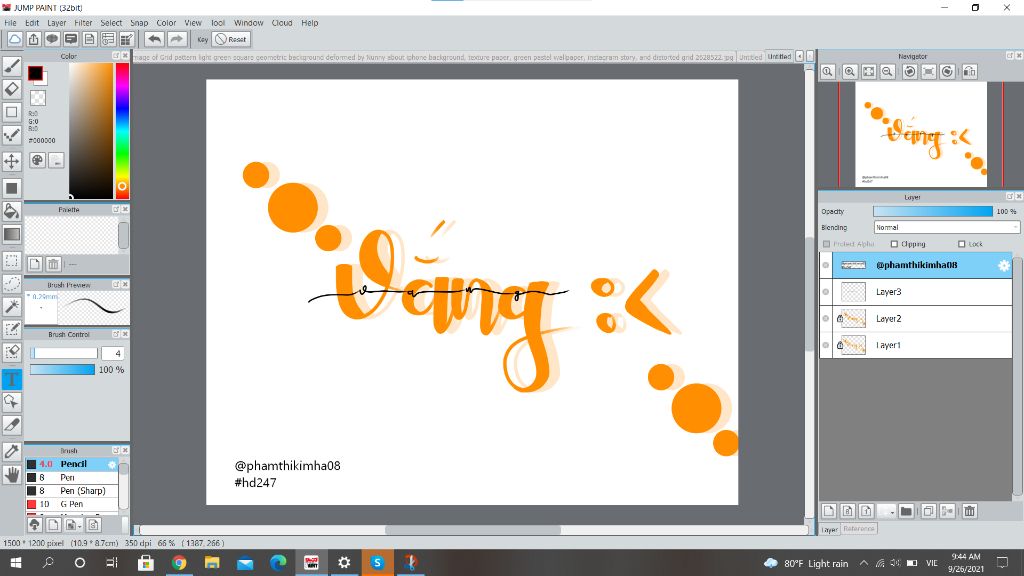
Task: Adjust the layer Opacity slider
Action: tap(933, 211)
